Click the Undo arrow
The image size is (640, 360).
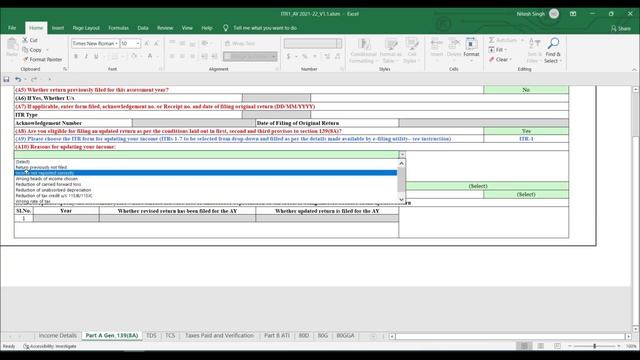tap(18, 79)
